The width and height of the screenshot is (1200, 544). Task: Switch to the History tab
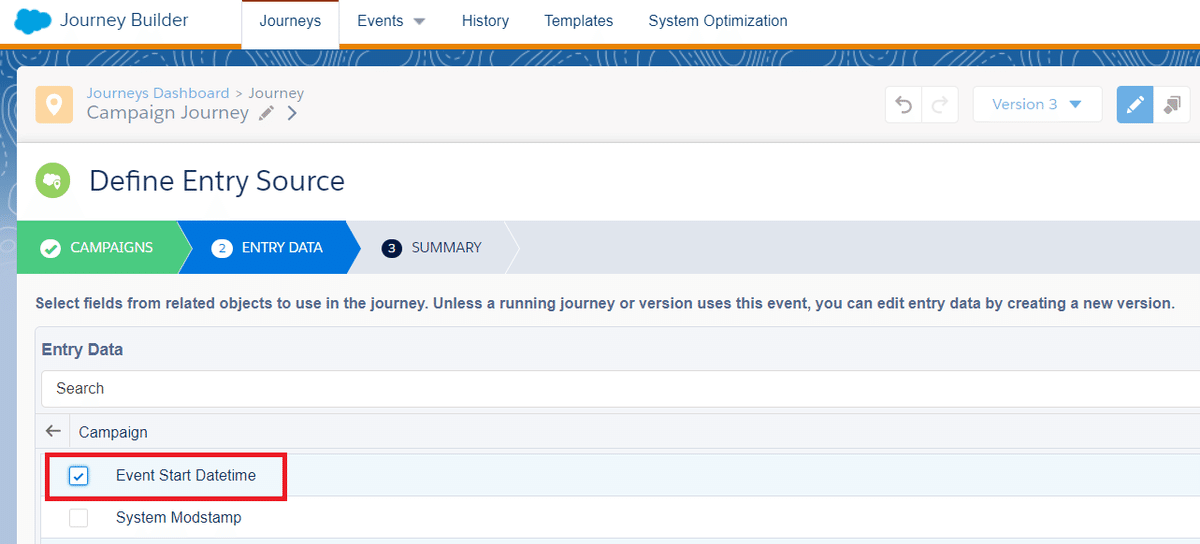(485, 21)
